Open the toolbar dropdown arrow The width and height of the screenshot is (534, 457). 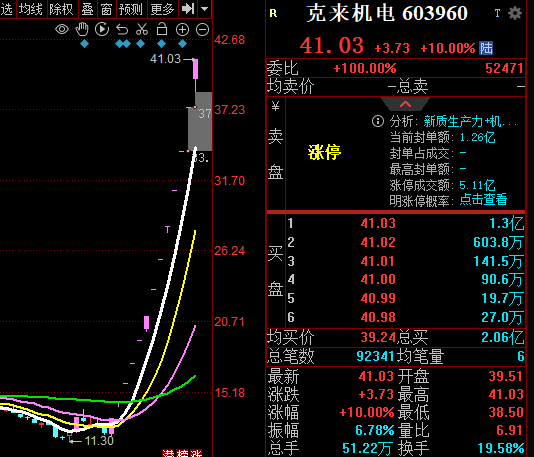(x=204, y=9)
